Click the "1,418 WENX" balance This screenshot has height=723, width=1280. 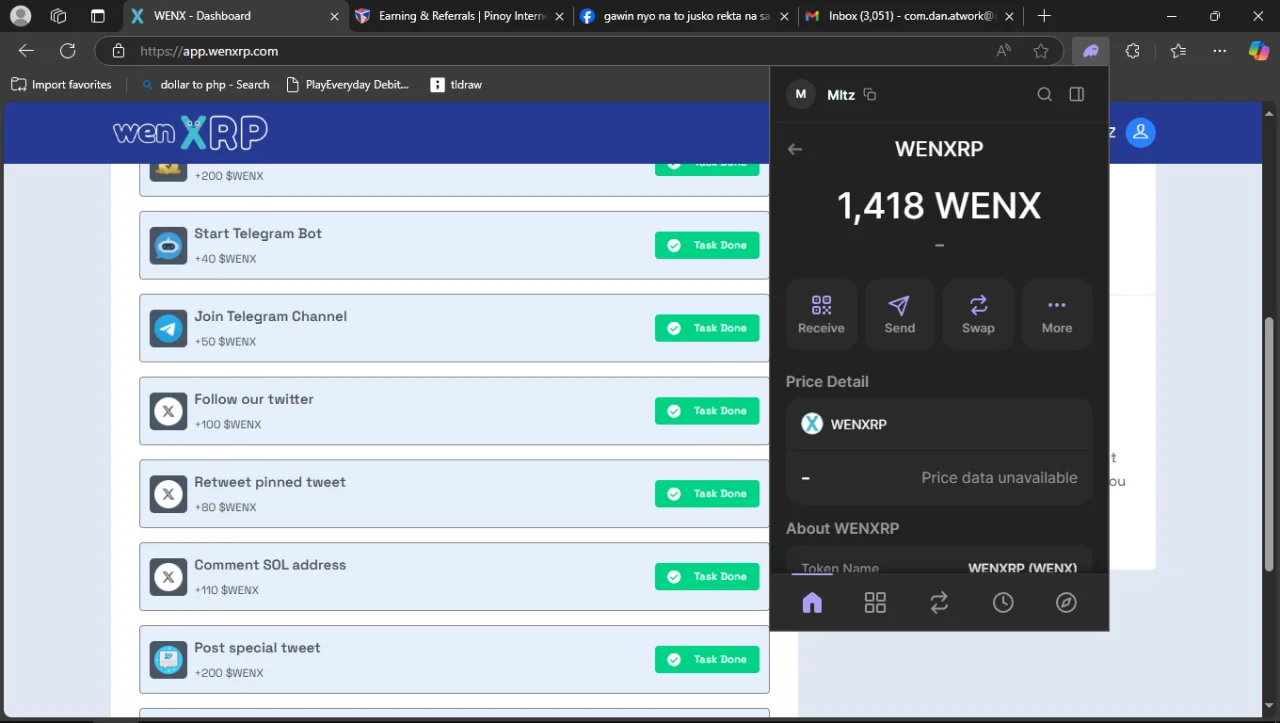pyautogui.click(x=939, y=206)
